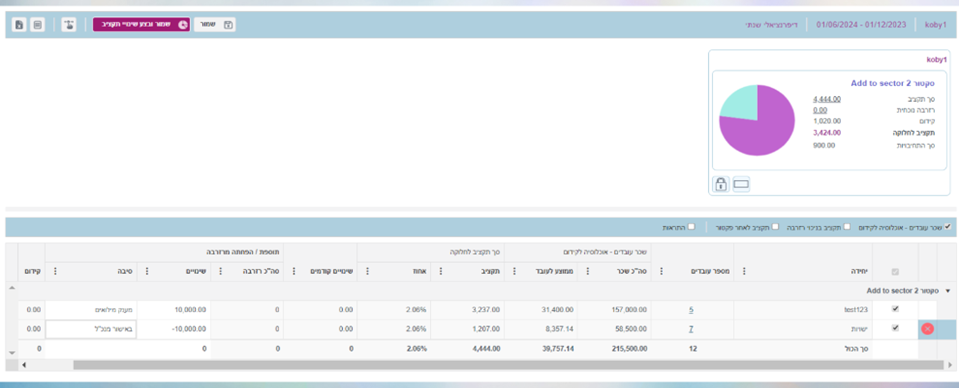Click the hierarchy tree icon in toolbar
The height and width of the screenshot is (388, 959).
tap(69, 25)
